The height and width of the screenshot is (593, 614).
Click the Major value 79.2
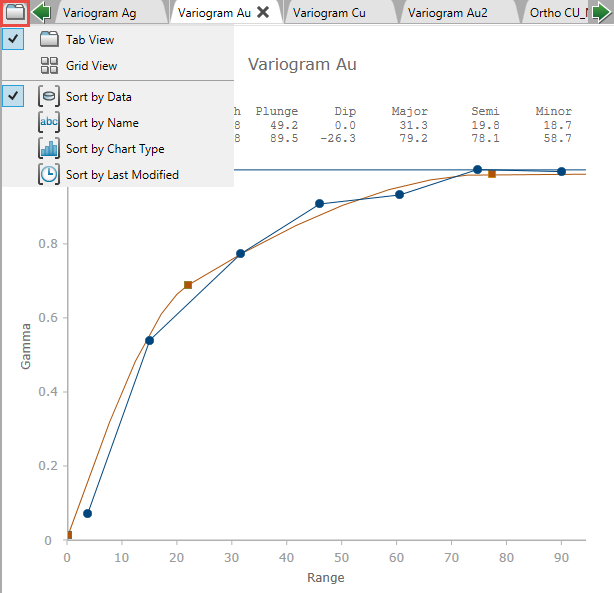click(x=414, y=138)
